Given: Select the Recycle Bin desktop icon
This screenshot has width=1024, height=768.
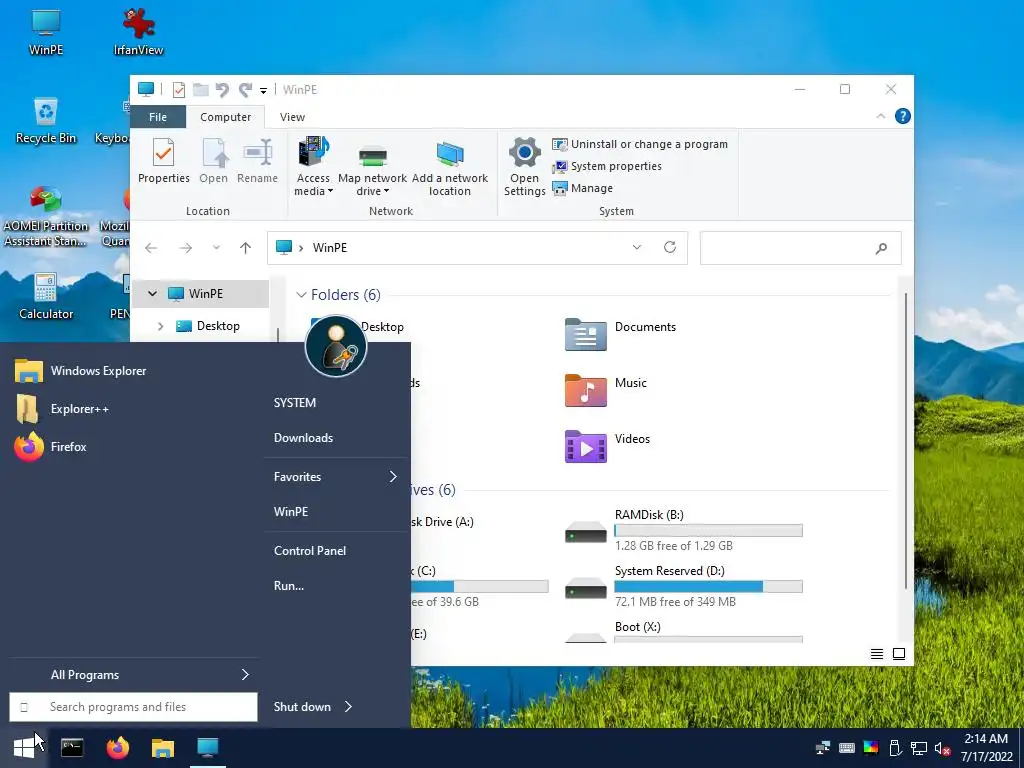Looking at the screenshot, I should click(46, 121).
